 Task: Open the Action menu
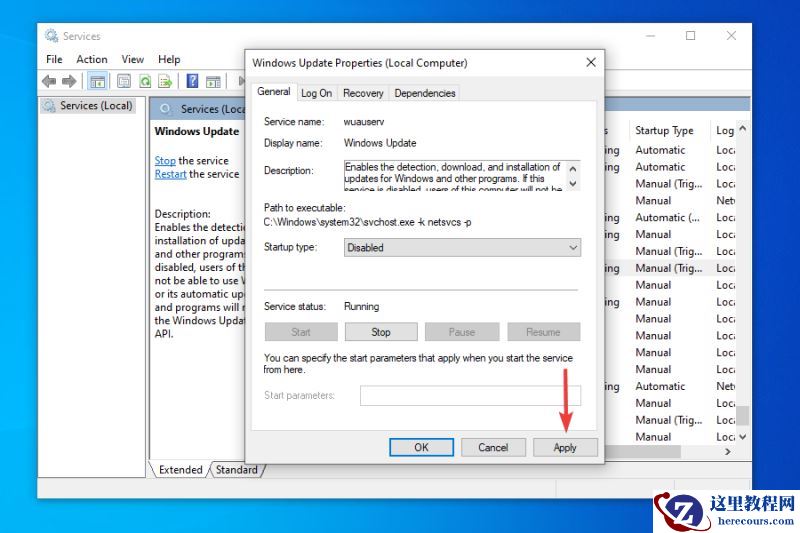pyautogui.click(x=92, y=59)
